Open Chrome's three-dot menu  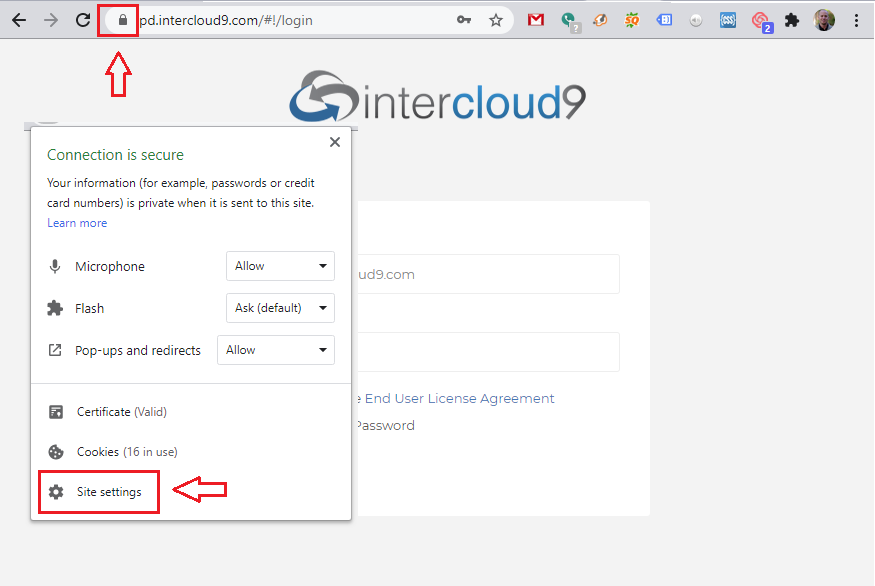(856, 21)
